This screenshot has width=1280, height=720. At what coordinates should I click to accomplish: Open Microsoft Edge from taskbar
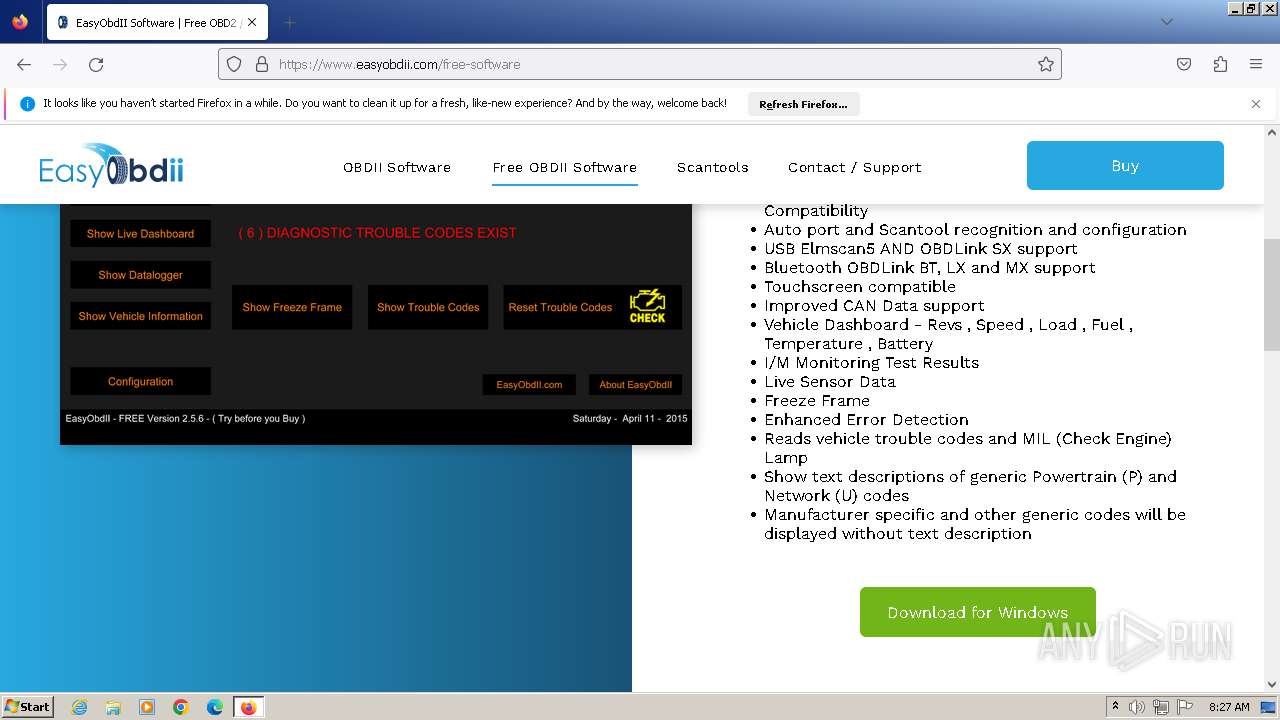pyautogui.click(x=215, y=707)
